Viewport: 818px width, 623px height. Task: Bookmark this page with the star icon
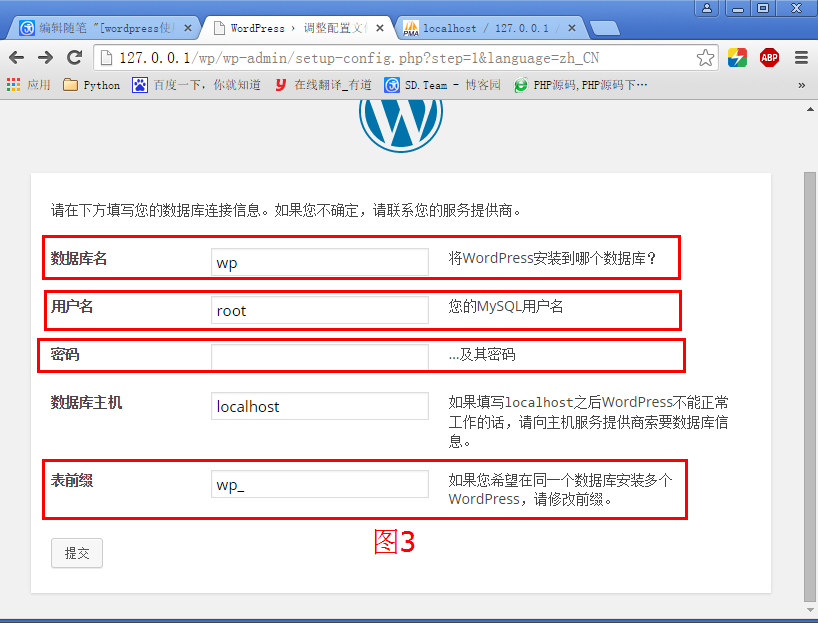tap(705, 57)
